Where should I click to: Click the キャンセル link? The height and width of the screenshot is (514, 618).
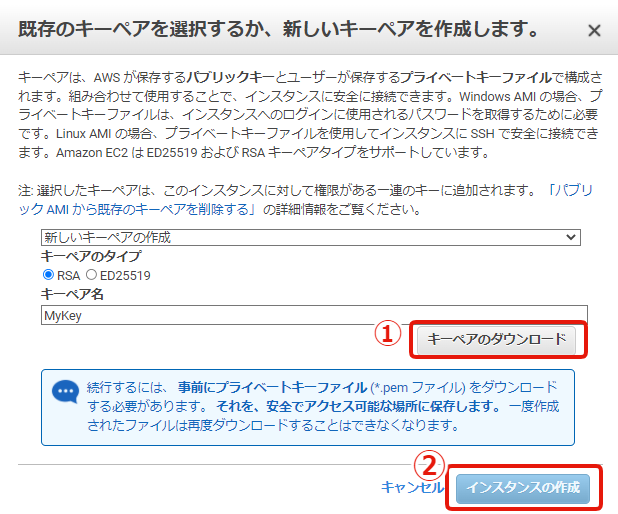click(x=412, y=488)
